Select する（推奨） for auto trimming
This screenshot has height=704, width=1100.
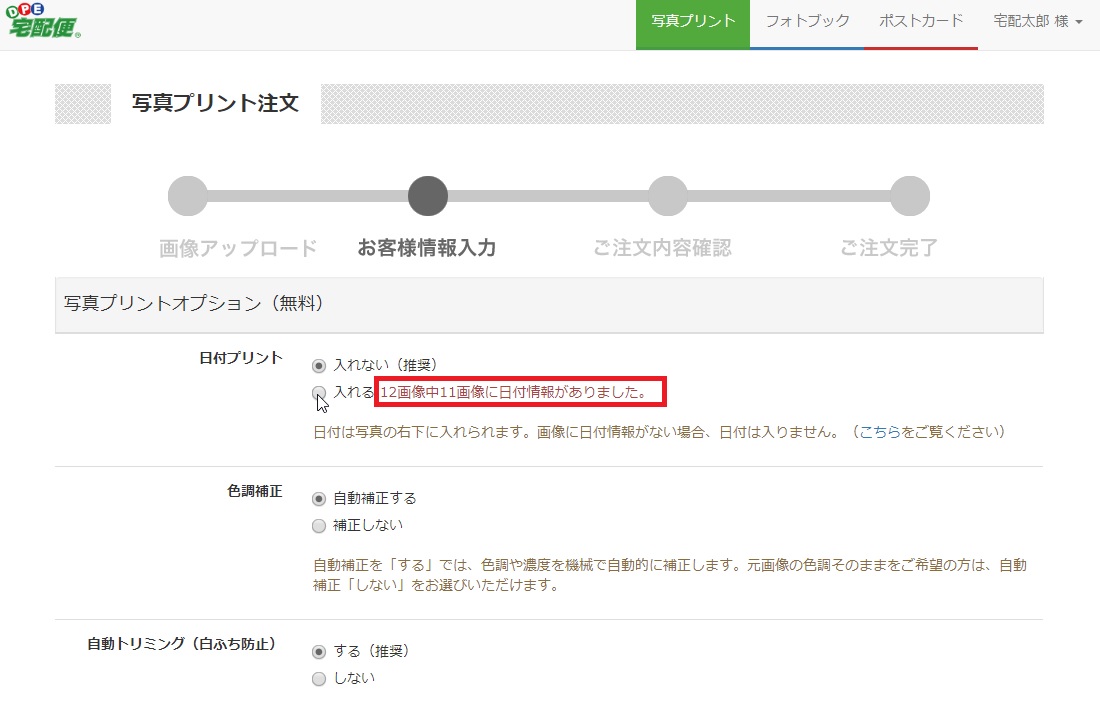click(x=319, y=651)
